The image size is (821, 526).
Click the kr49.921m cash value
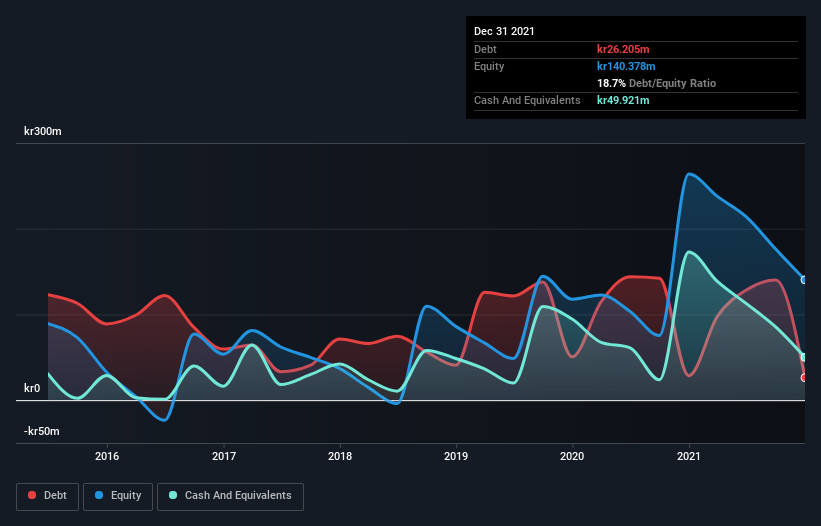pos(623,100)
